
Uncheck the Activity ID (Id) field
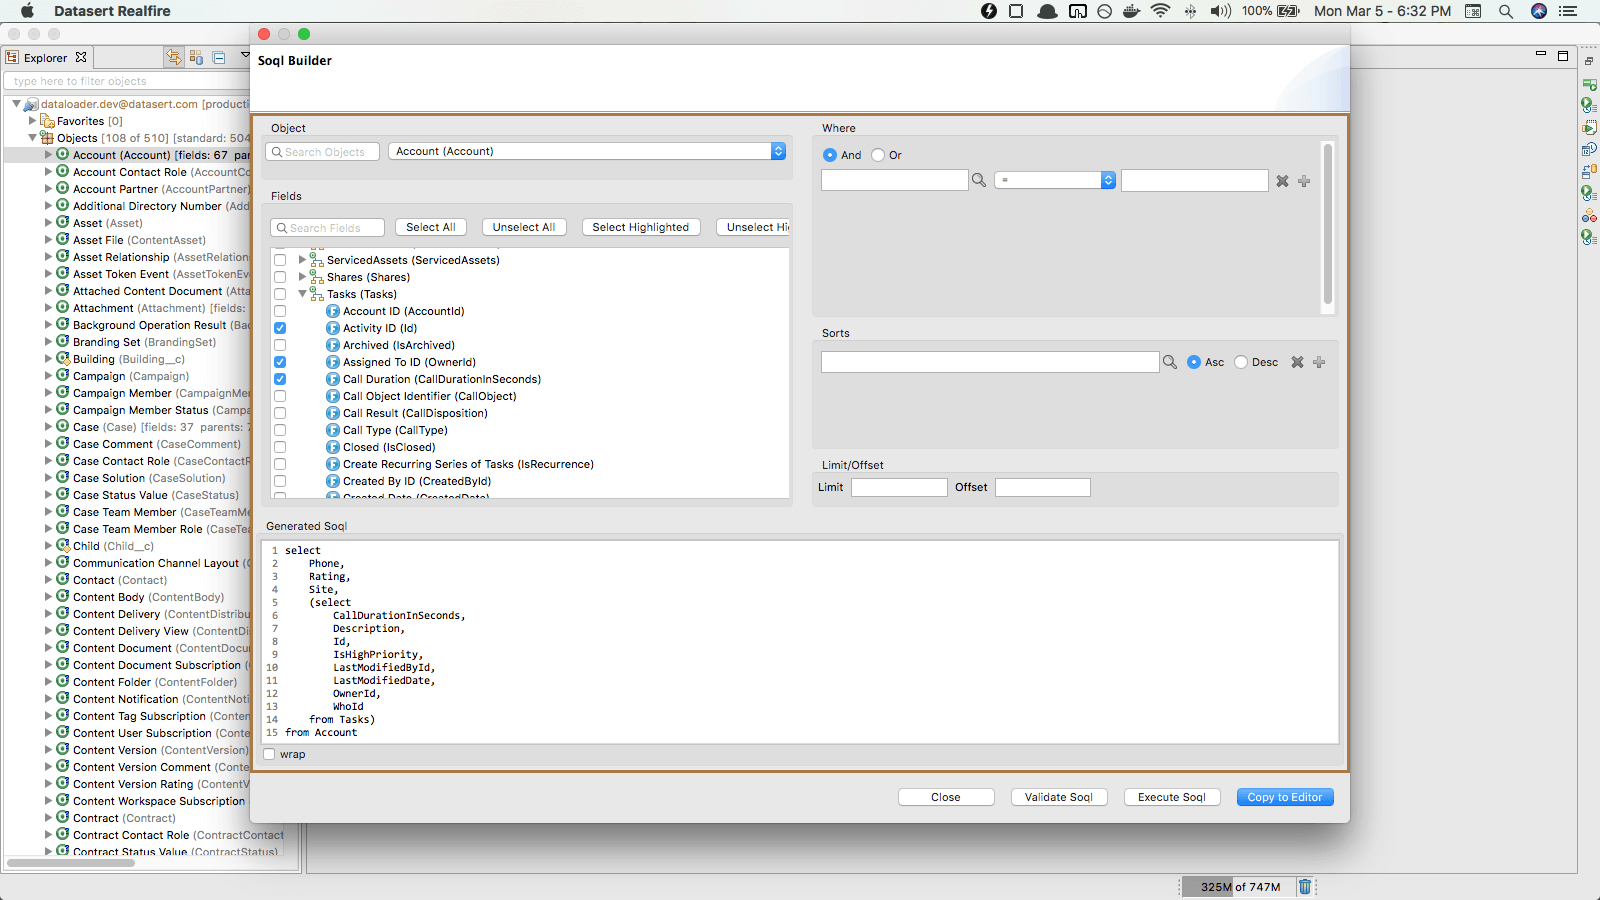(280, 328)
